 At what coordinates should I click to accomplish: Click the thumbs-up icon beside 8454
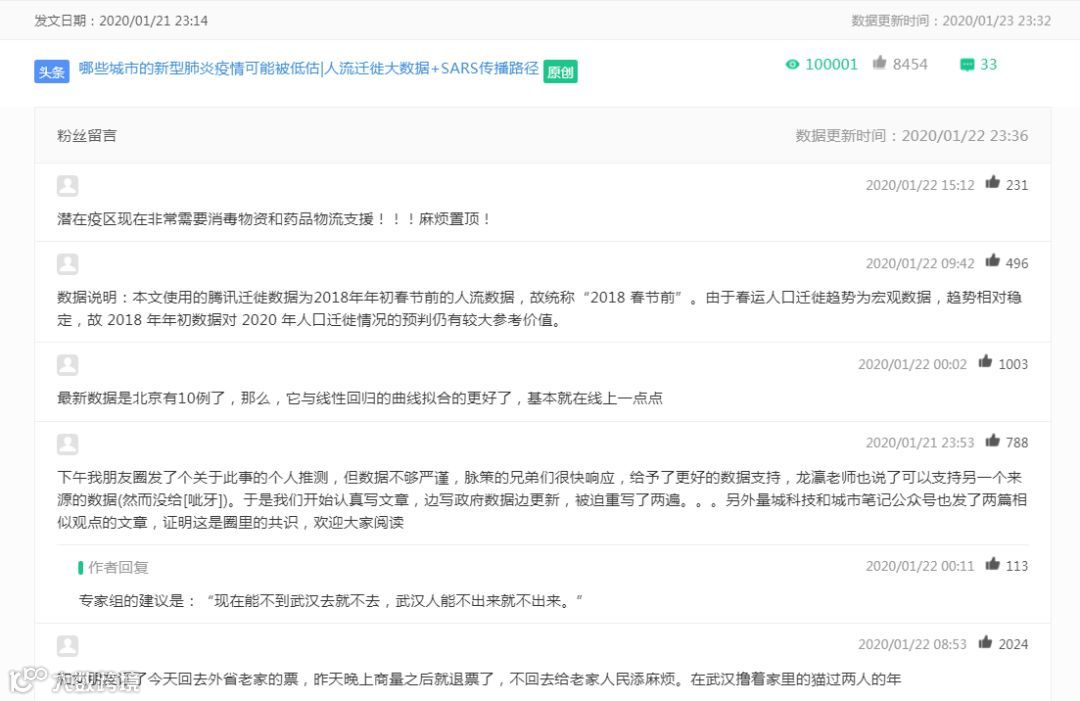click(879, 63)
